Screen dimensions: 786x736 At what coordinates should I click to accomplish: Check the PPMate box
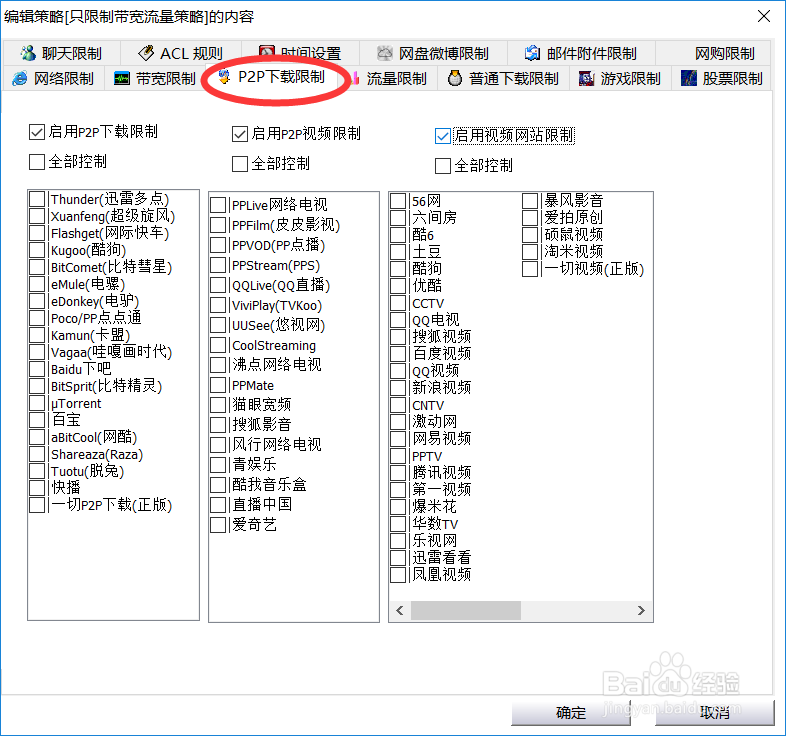coord(218,385)
